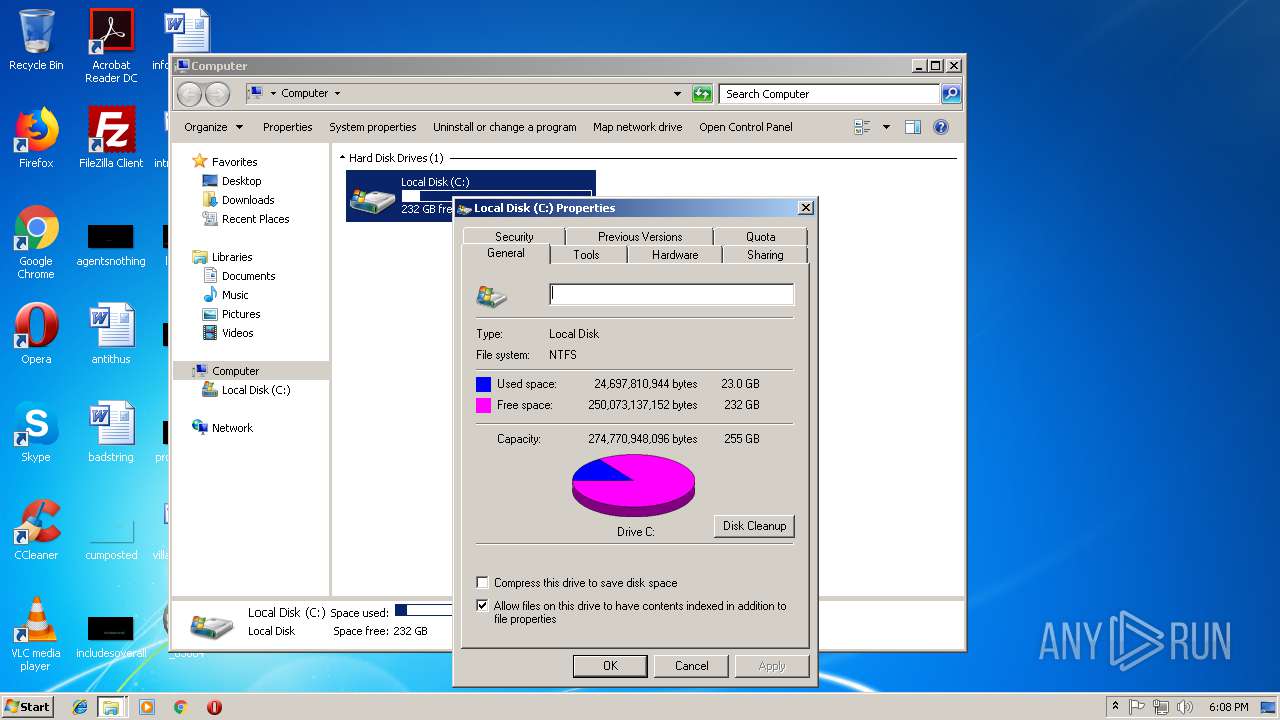Expand Computer breadcrumb arrow

(337, 94)
